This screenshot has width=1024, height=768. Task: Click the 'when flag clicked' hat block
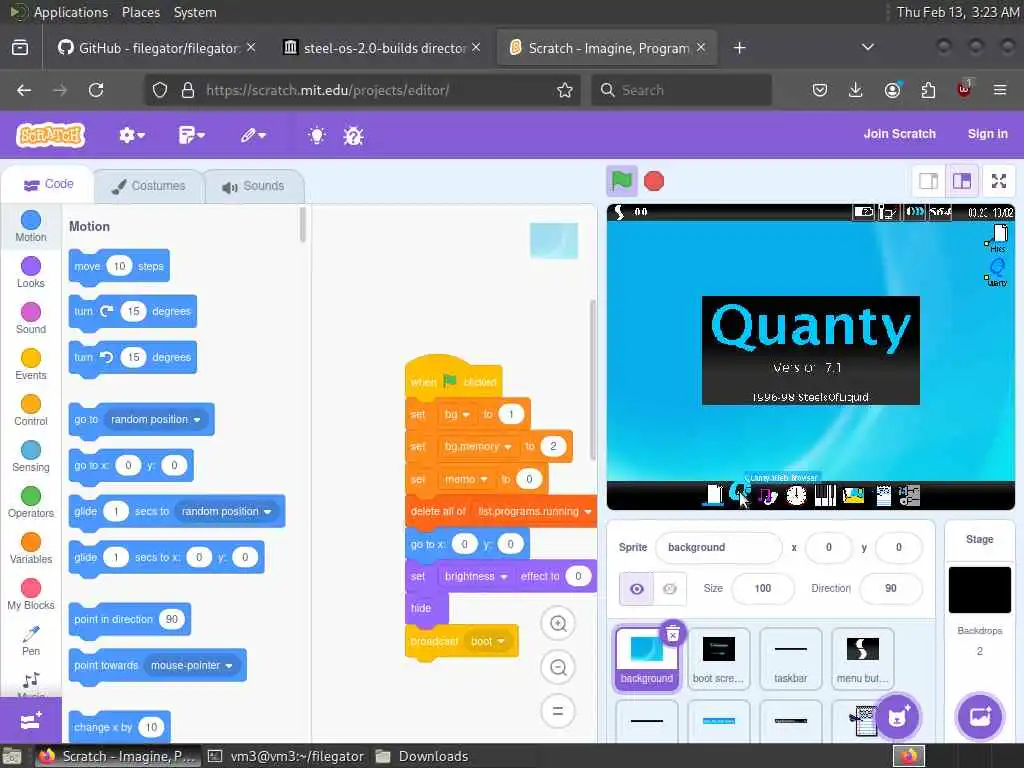pos(453,379)
